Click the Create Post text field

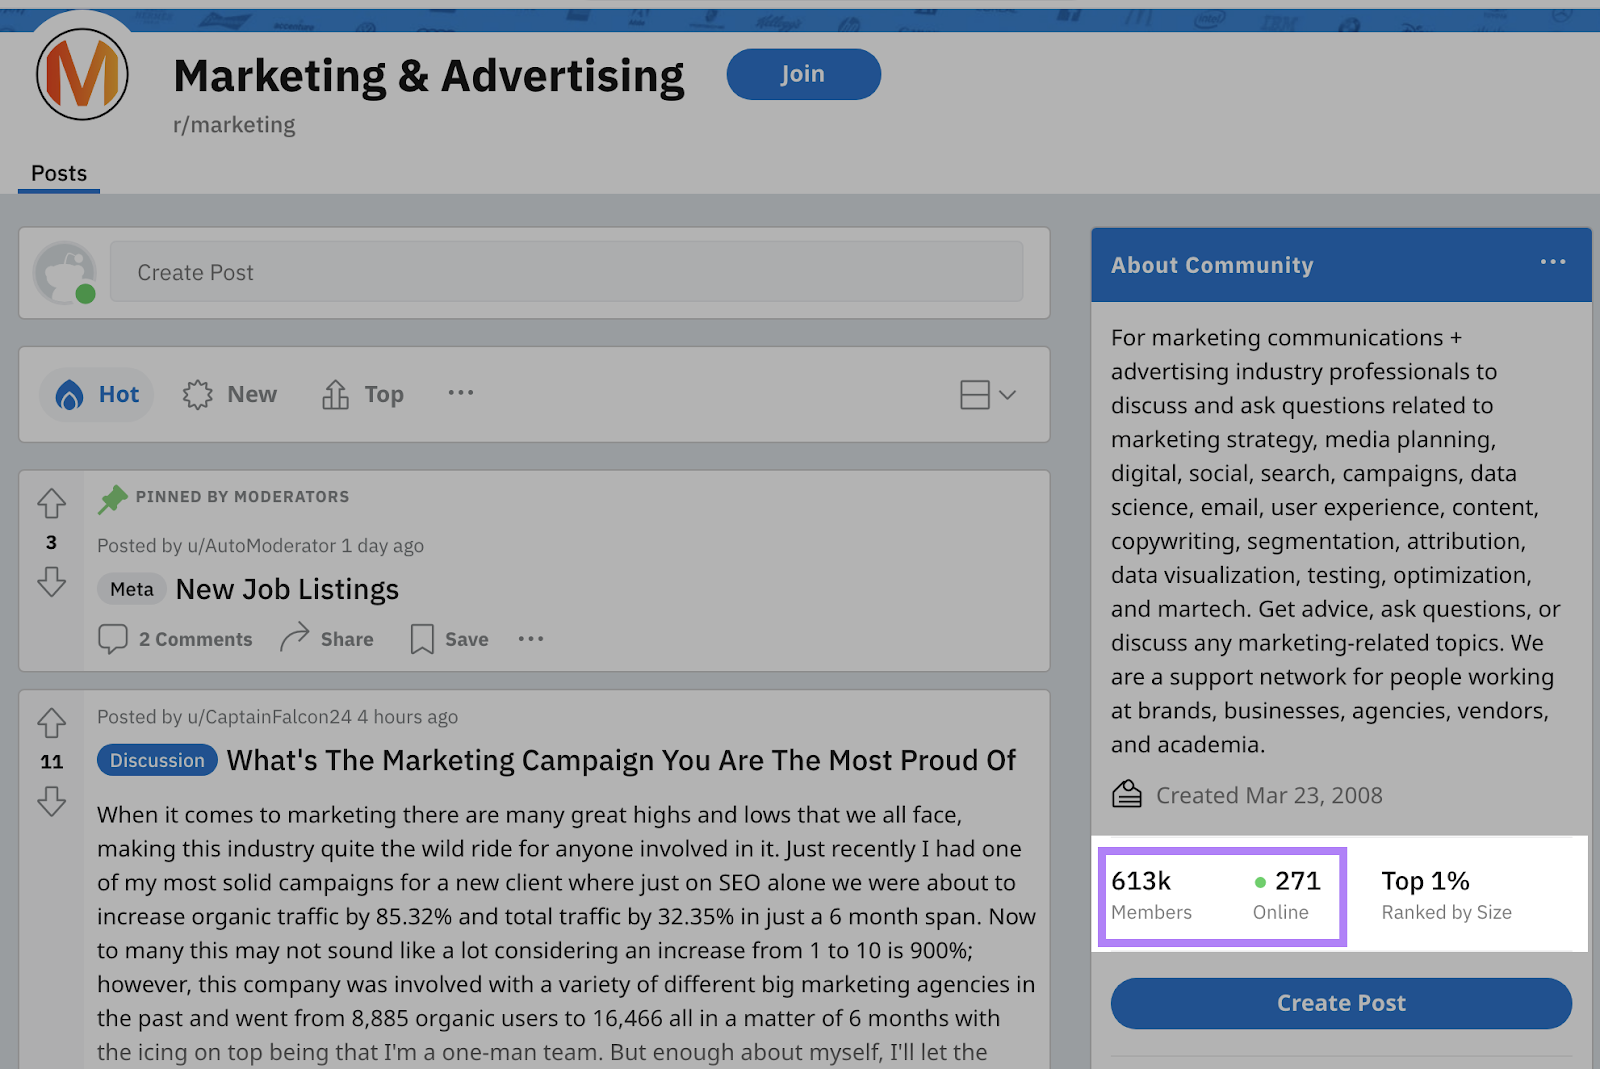(x=566, y=272)
